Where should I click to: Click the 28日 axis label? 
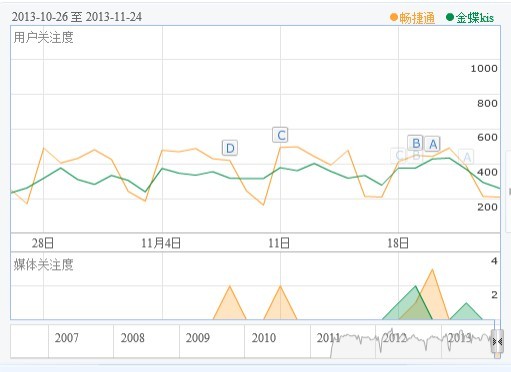(43, 243)
